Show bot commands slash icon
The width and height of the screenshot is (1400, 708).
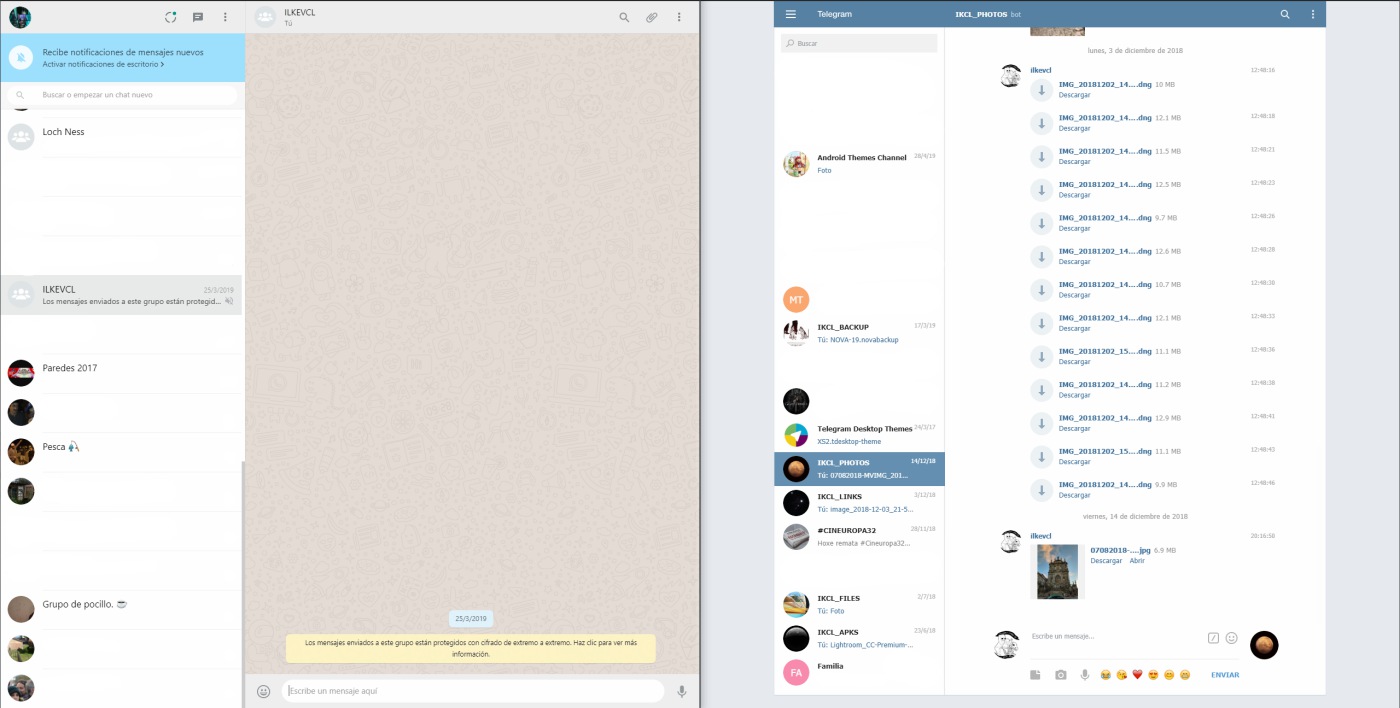(1213, 637)
